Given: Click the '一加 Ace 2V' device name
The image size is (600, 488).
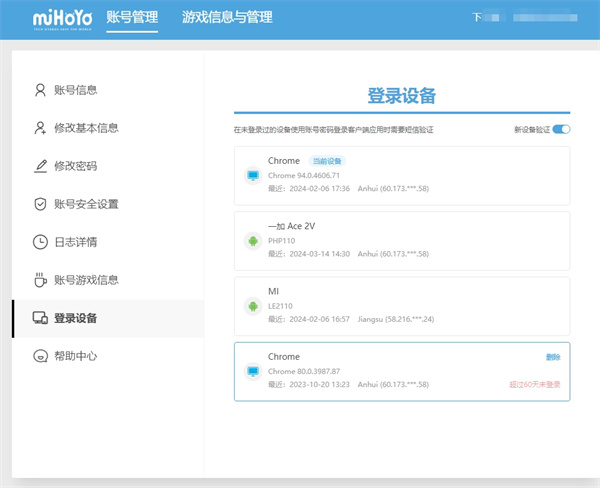Looking at the screenshot, I should point(292,226).
